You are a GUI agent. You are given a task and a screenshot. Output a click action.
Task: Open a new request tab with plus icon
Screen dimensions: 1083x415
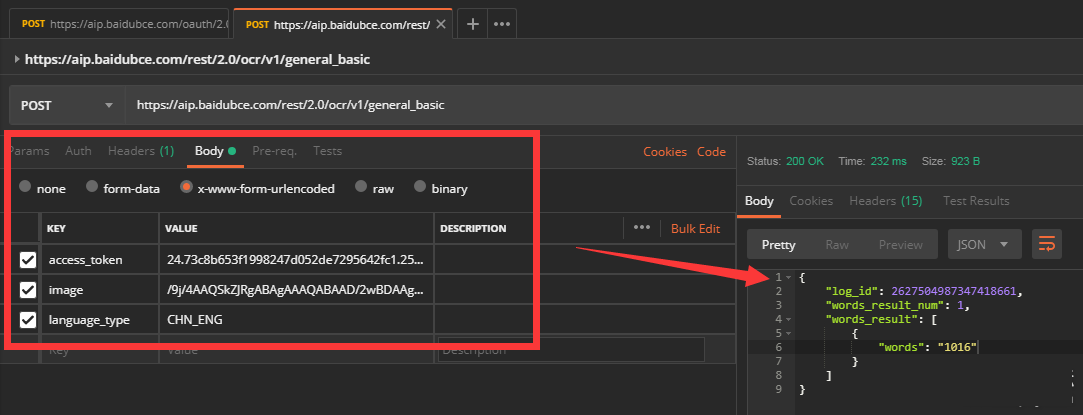[x=473, y=24]
